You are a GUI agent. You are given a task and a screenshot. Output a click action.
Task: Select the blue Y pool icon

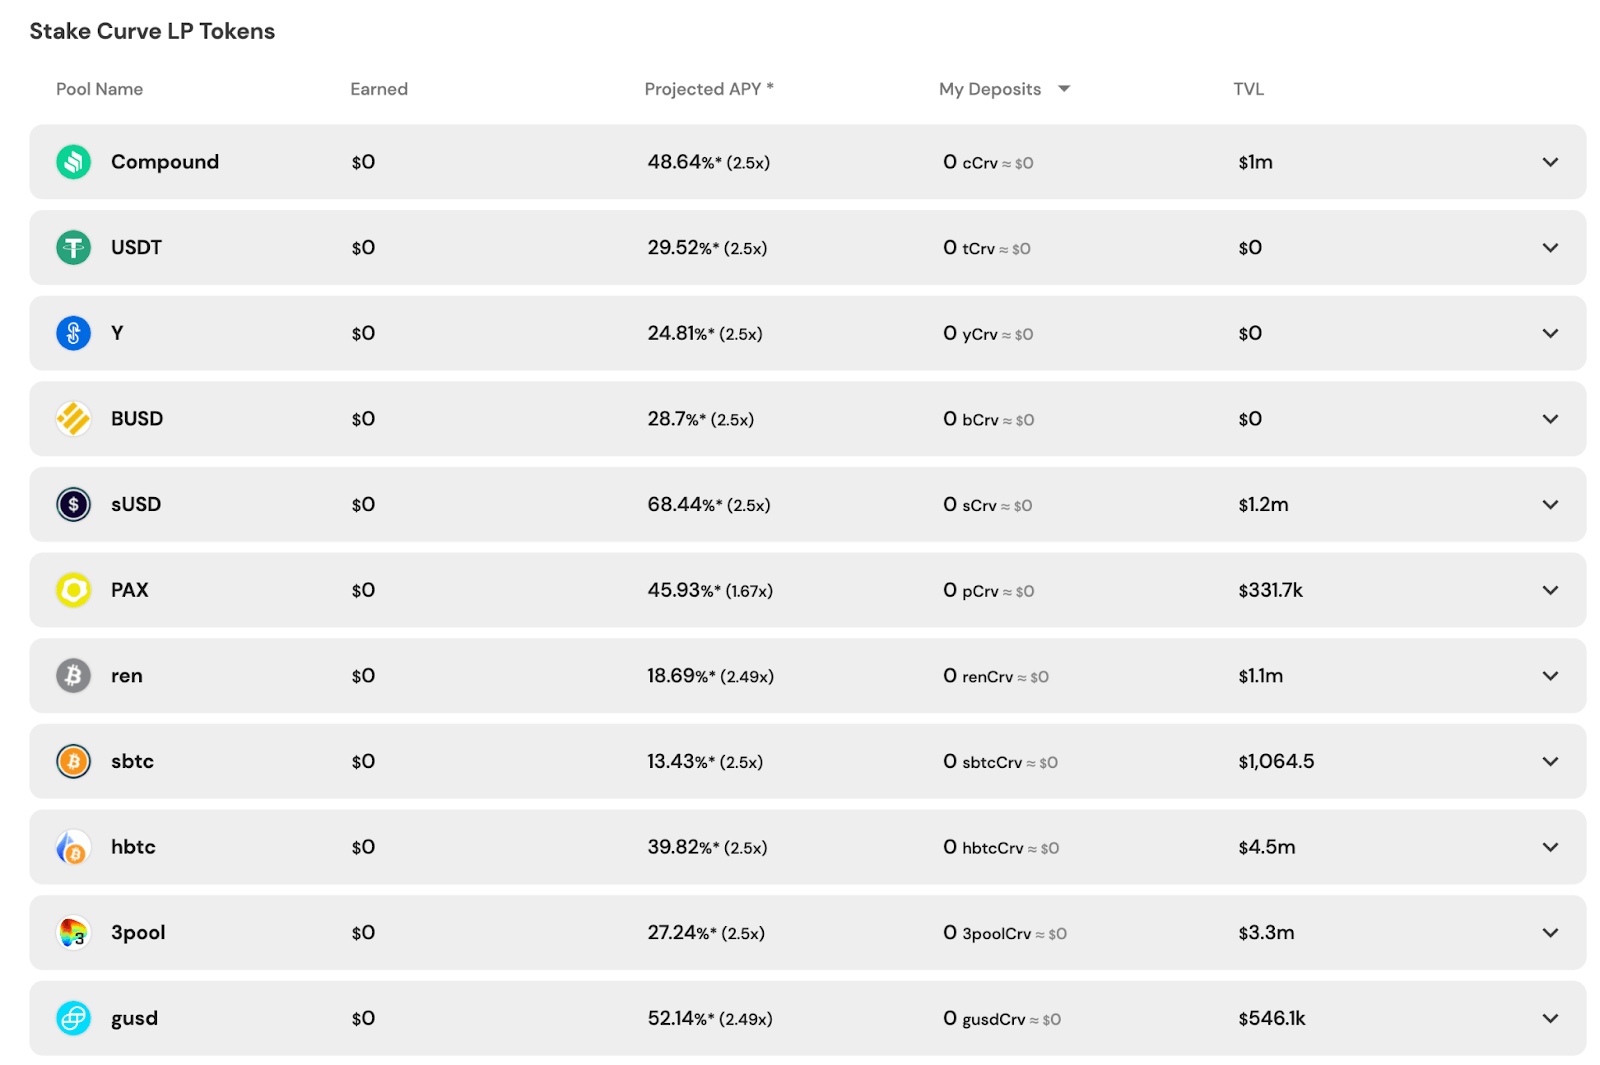tap(73, 333)
